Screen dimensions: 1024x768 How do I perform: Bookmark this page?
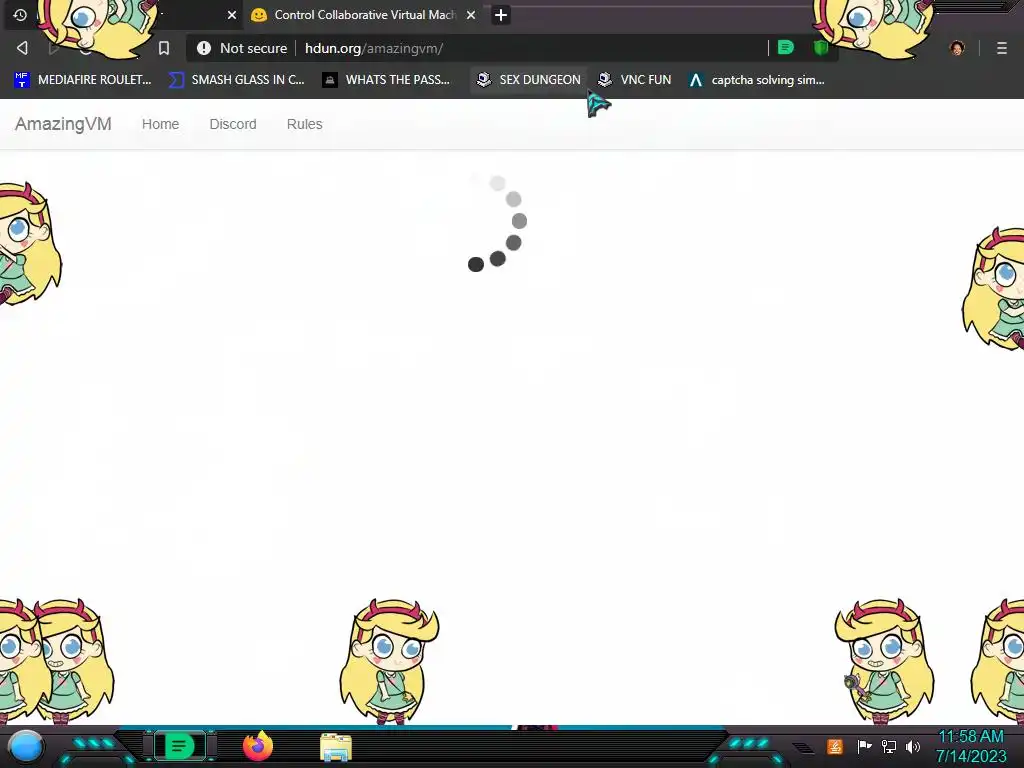pos(164,48)
